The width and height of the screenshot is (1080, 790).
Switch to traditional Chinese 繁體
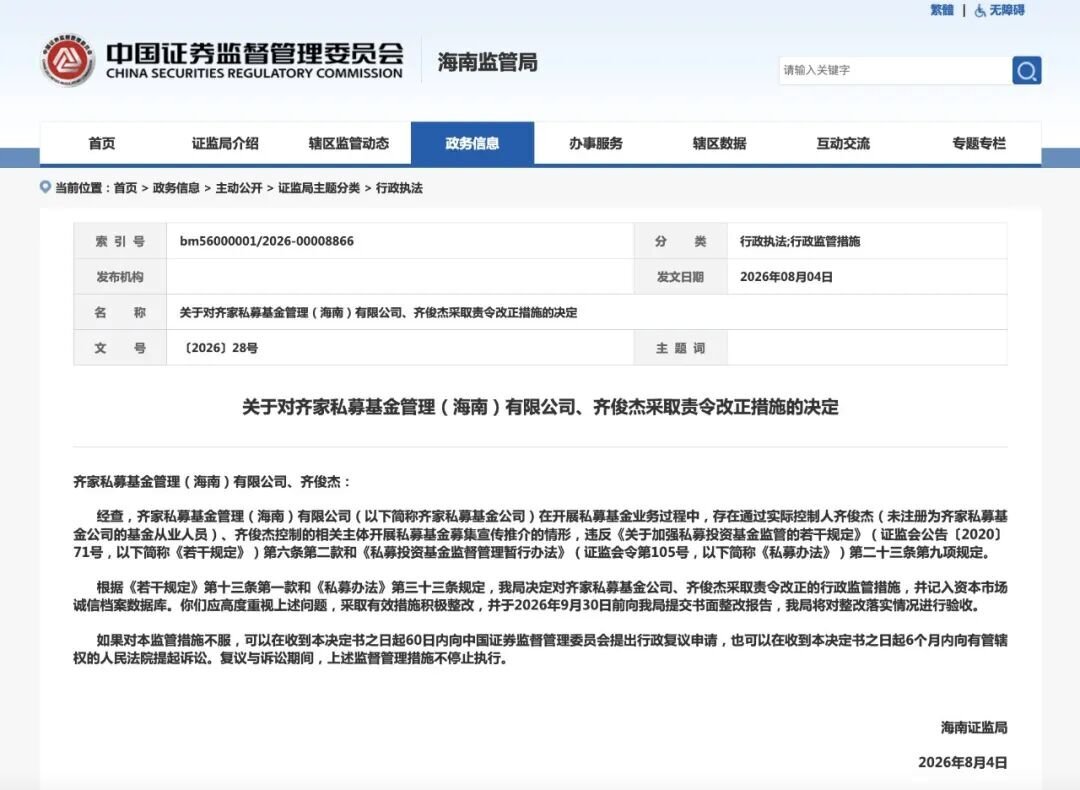click(x=942, y=10)
